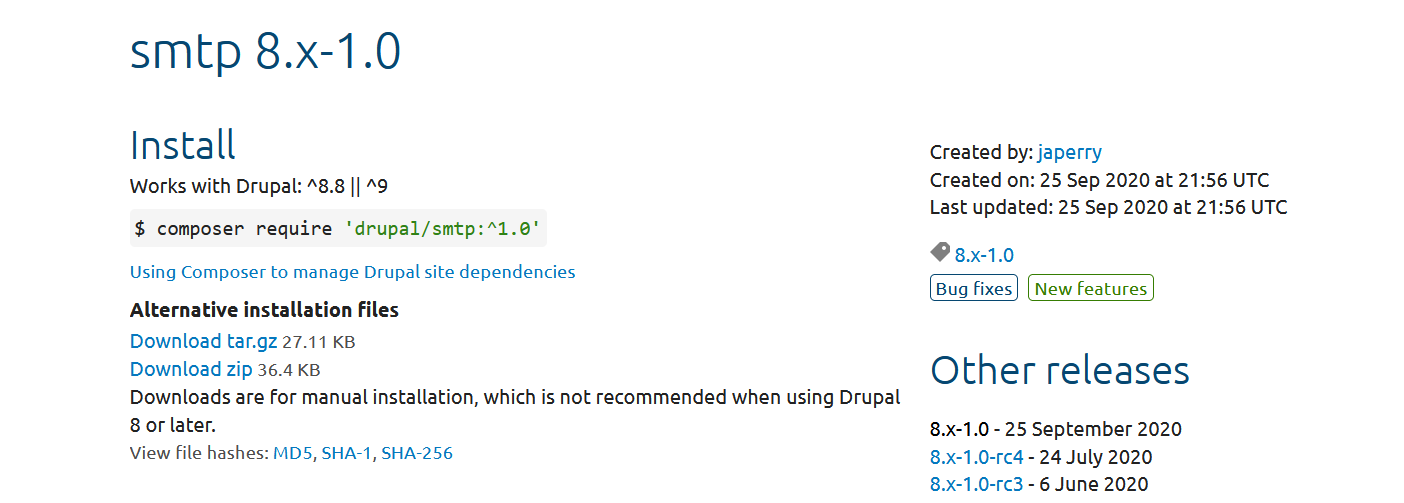Screen dimensions: 1404x503
Task: Open the 8.x-1.0-rc4 release
Action: tap(976, 457)
